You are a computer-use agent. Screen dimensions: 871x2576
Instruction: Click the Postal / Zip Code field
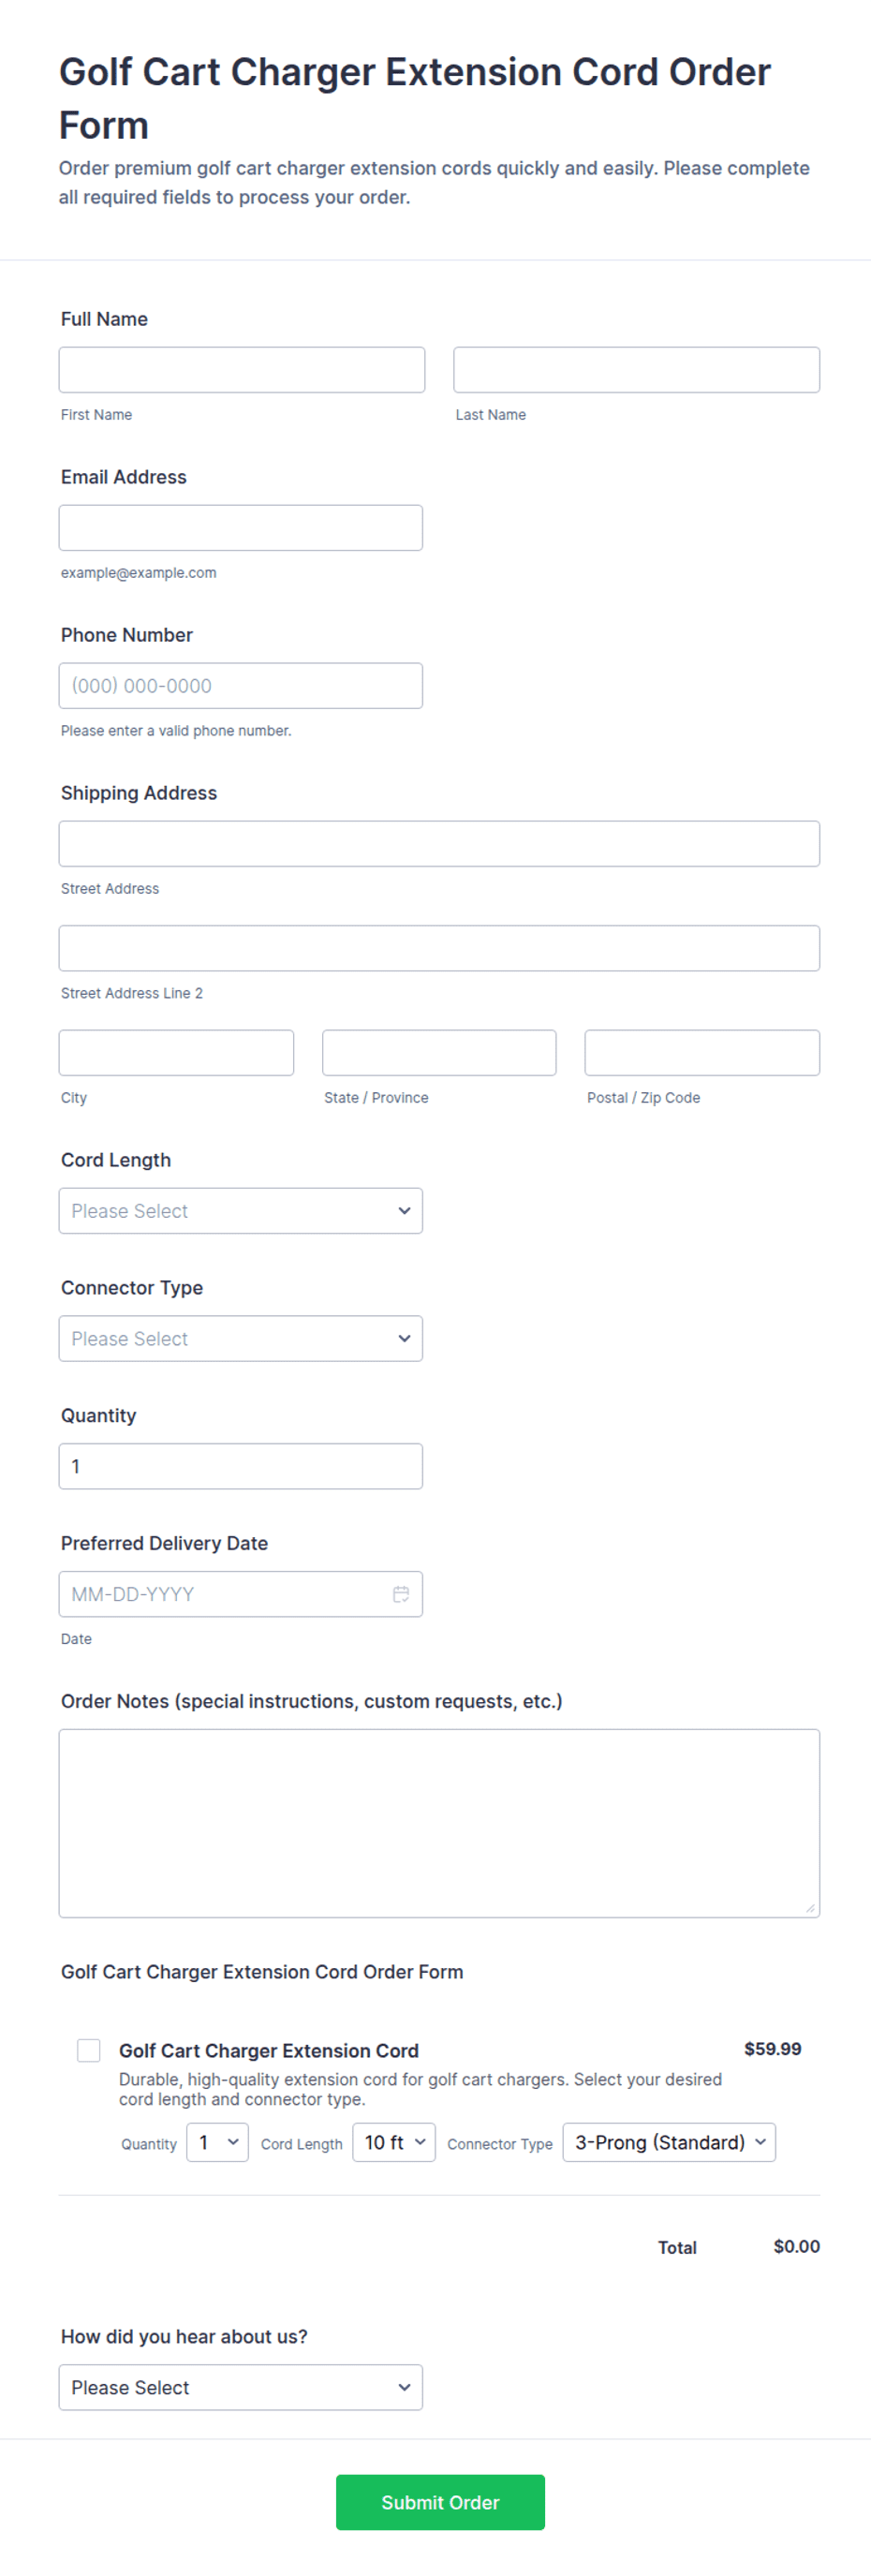coord(702,1053)
